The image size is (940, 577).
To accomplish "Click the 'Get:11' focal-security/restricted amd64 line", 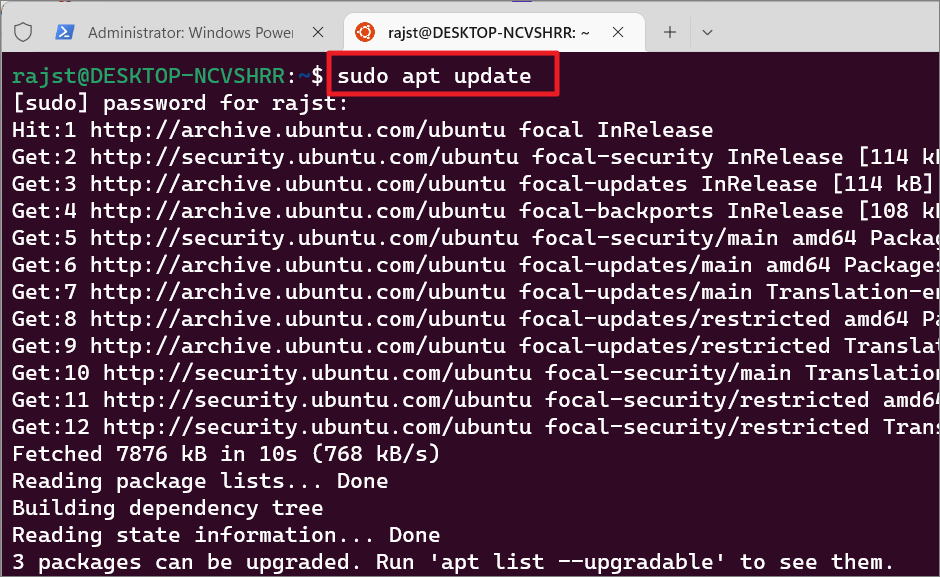I will pyautogui.click(x=475, y=400).
